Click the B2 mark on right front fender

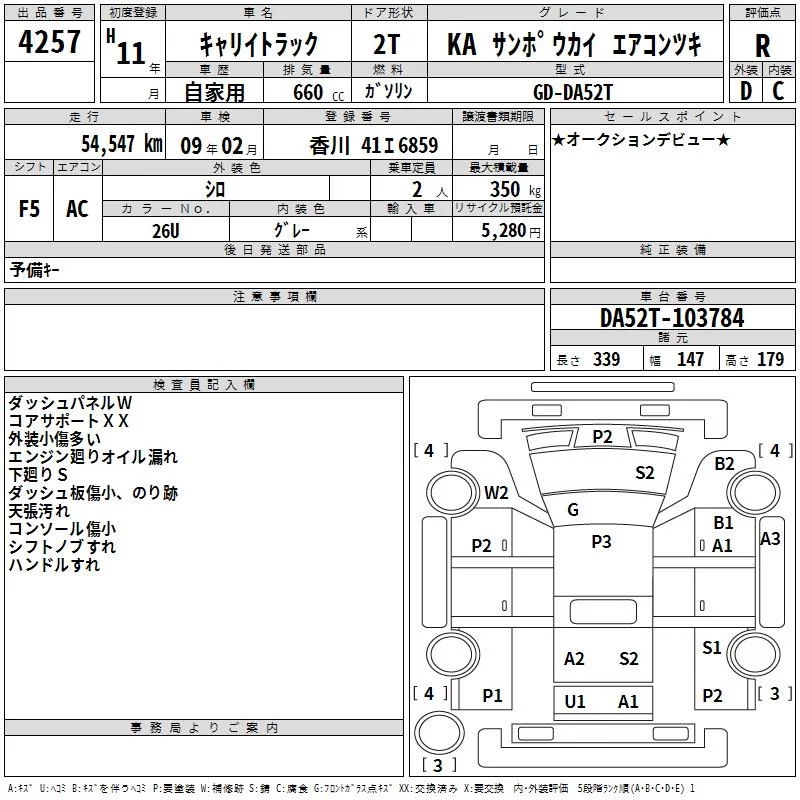coord(724,464)
